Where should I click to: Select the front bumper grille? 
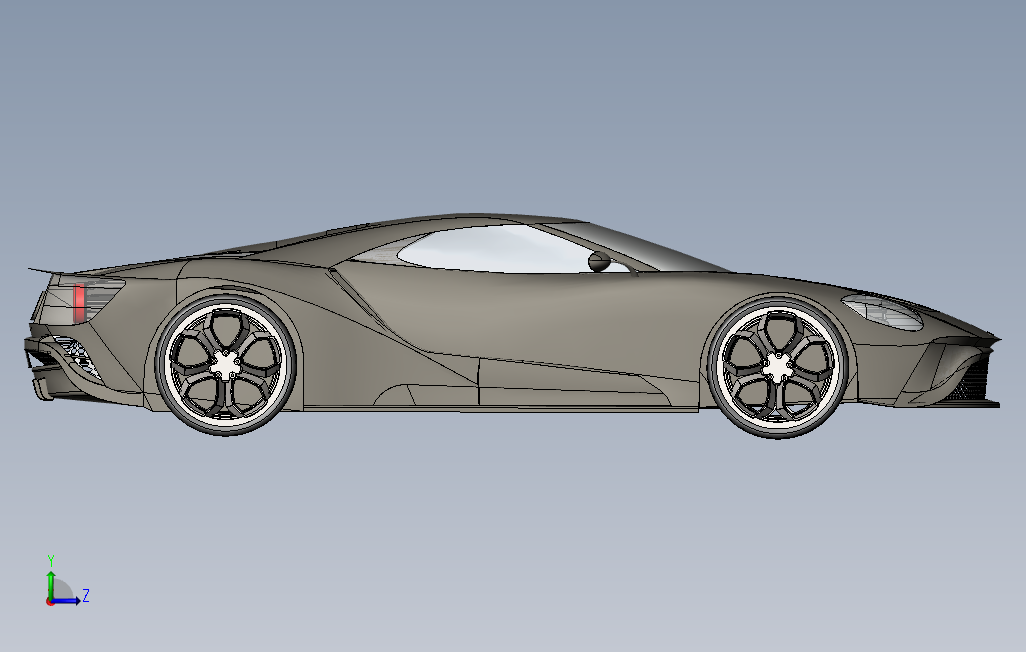tap(971, 379)
